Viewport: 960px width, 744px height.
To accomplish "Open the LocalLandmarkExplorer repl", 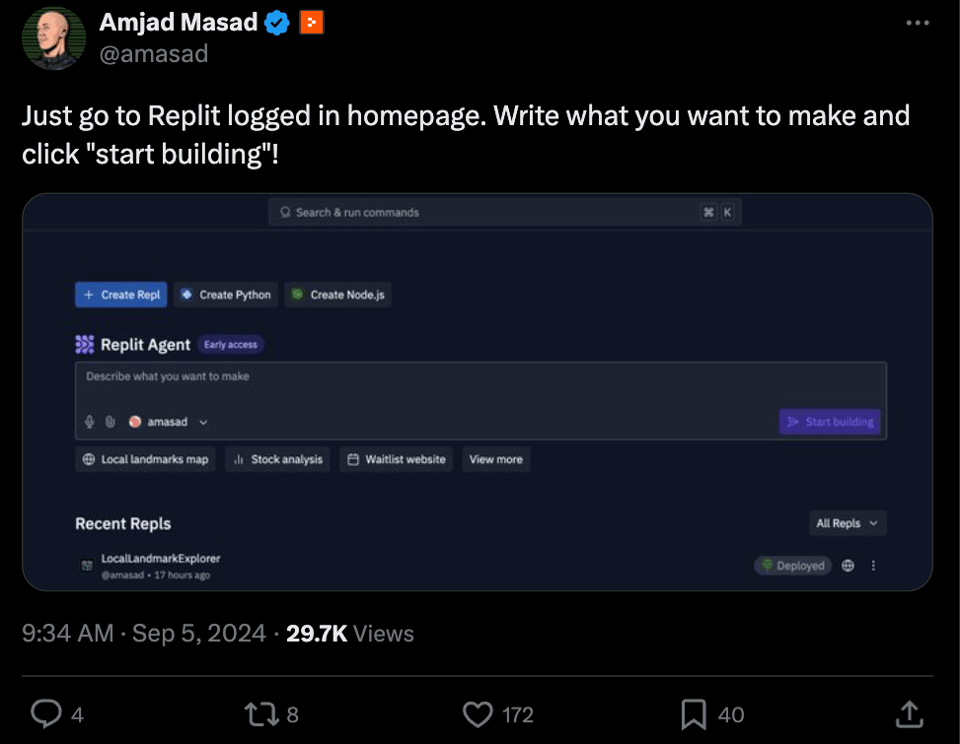I will pyautogui.click(x=160, y=558).
